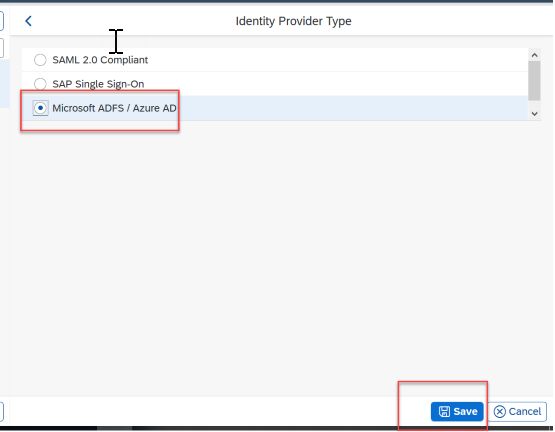The height and width of the screenshot is (432, 555).
Task: Select Microsoft ADFS / Azure AD radio button
Action: coord(40,108)
